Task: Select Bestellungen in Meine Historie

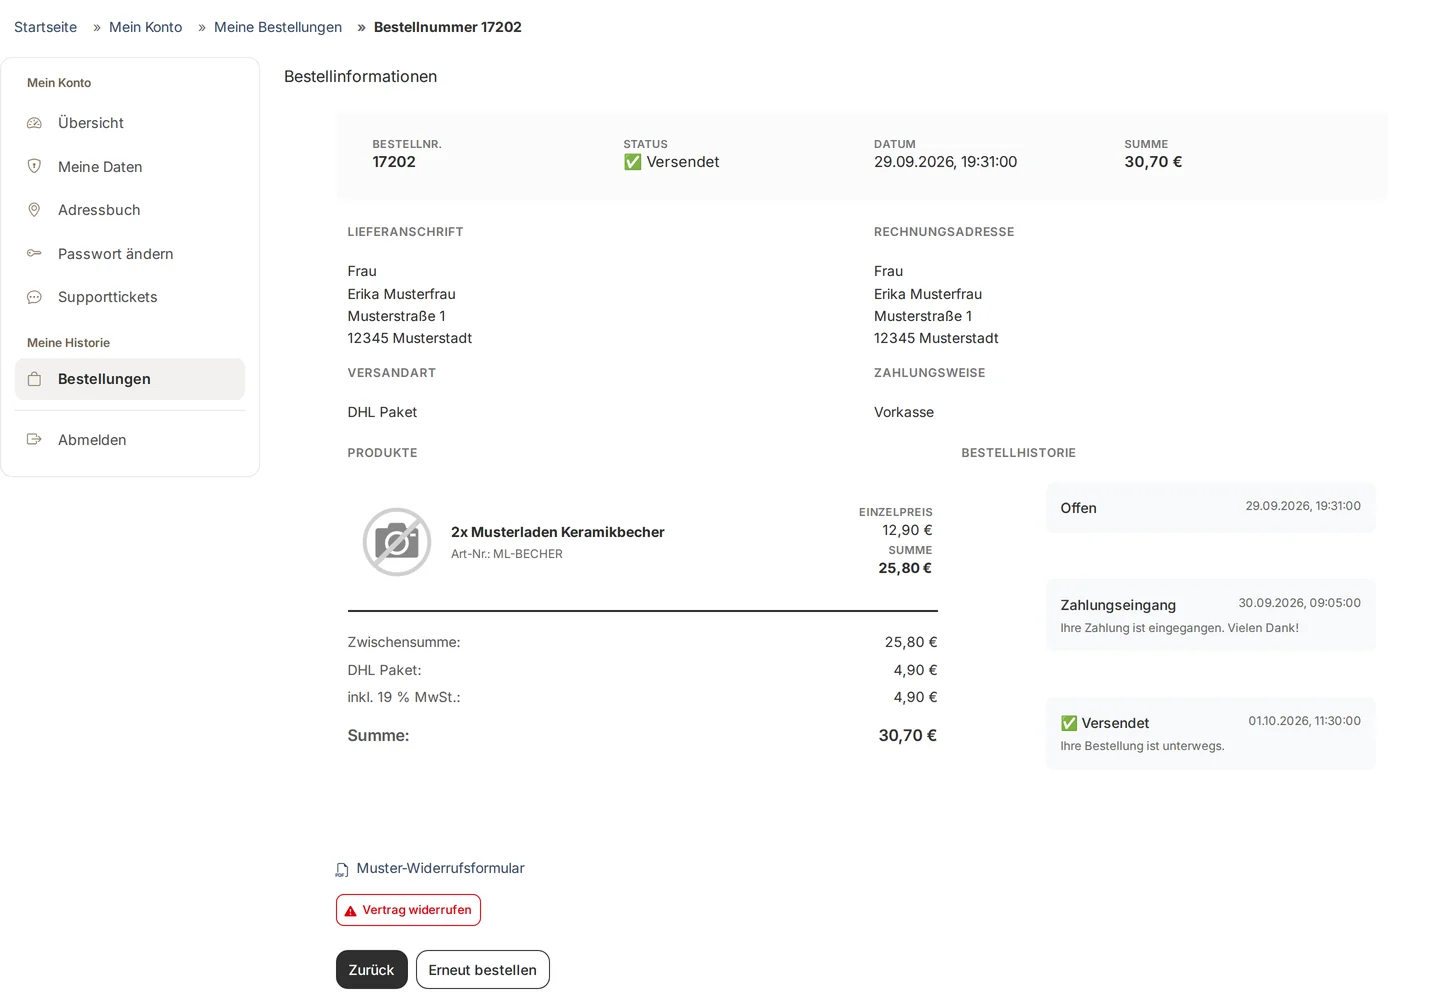Action: click(x=130, y=379)
